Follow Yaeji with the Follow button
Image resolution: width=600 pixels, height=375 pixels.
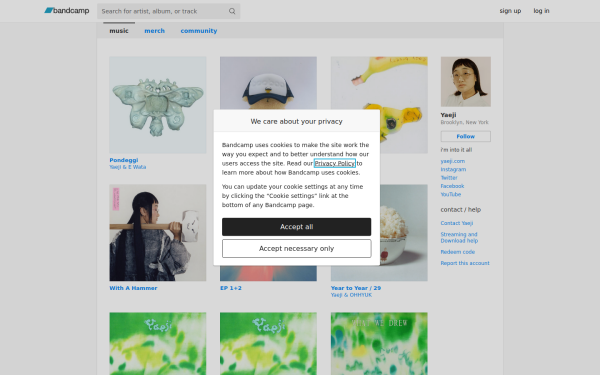[466, 136]
